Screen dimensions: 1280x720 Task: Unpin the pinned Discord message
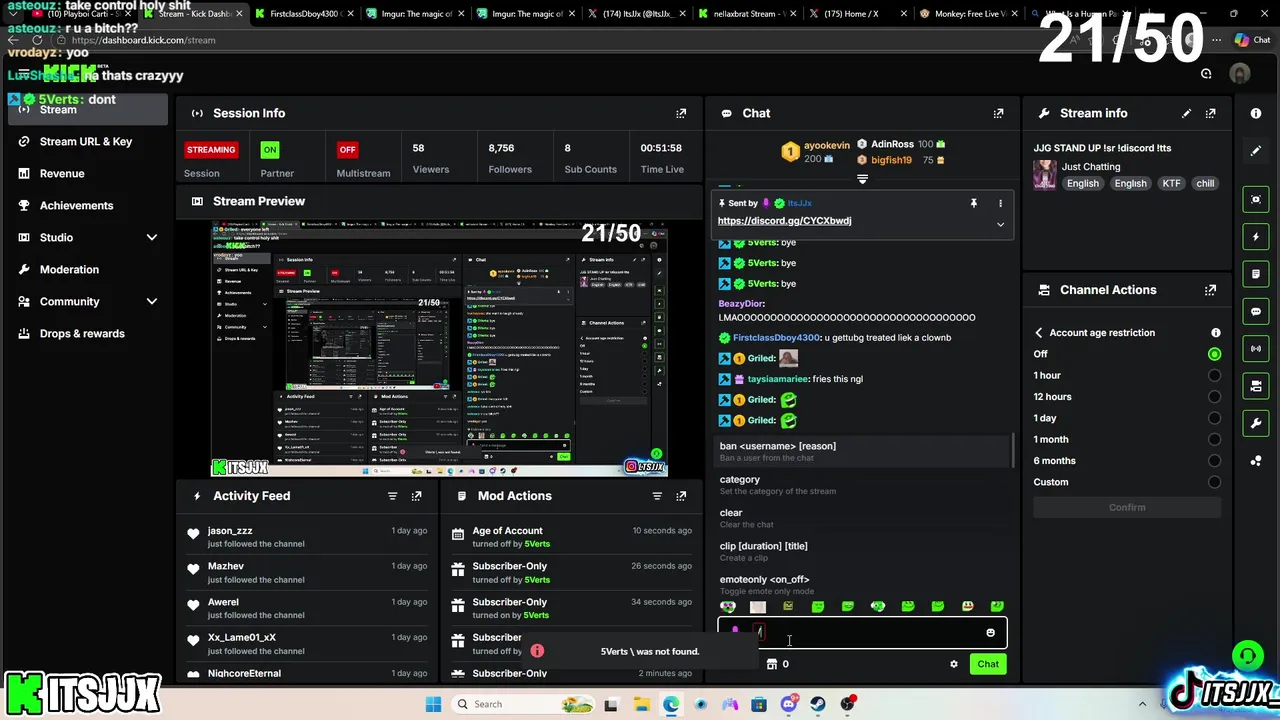pos(973,203)
